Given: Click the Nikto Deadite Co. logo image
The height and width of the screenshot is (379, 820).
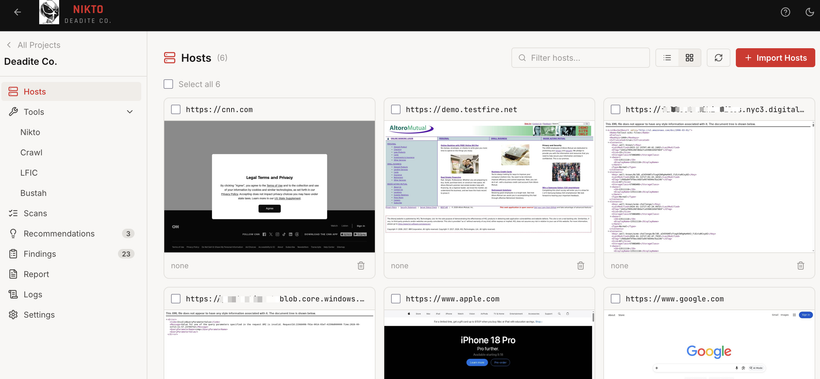Looking at the screenshot, I should [x=49, y=12].
